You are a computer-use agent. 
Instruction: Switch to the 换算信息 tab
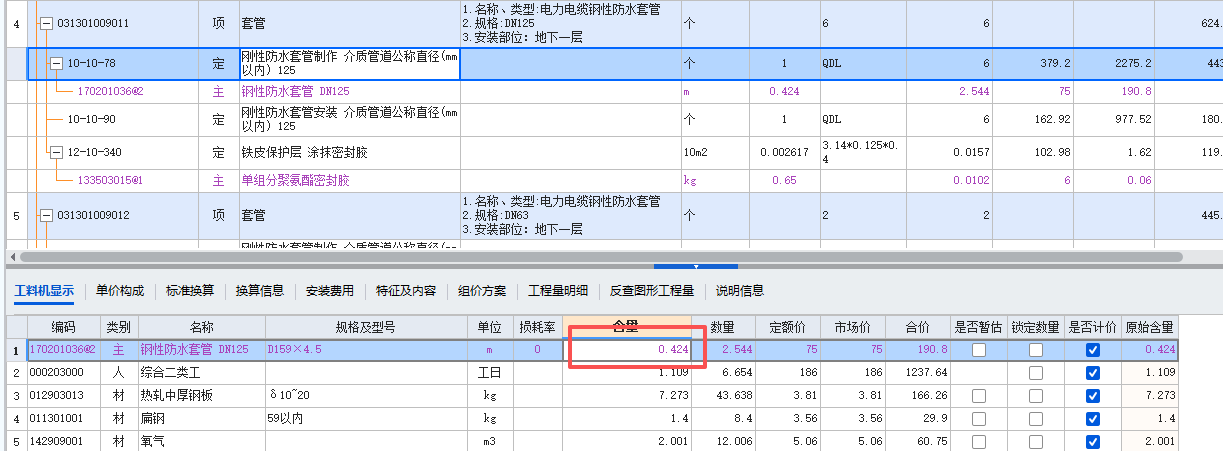pyautogui.click(x=260, y=291)
